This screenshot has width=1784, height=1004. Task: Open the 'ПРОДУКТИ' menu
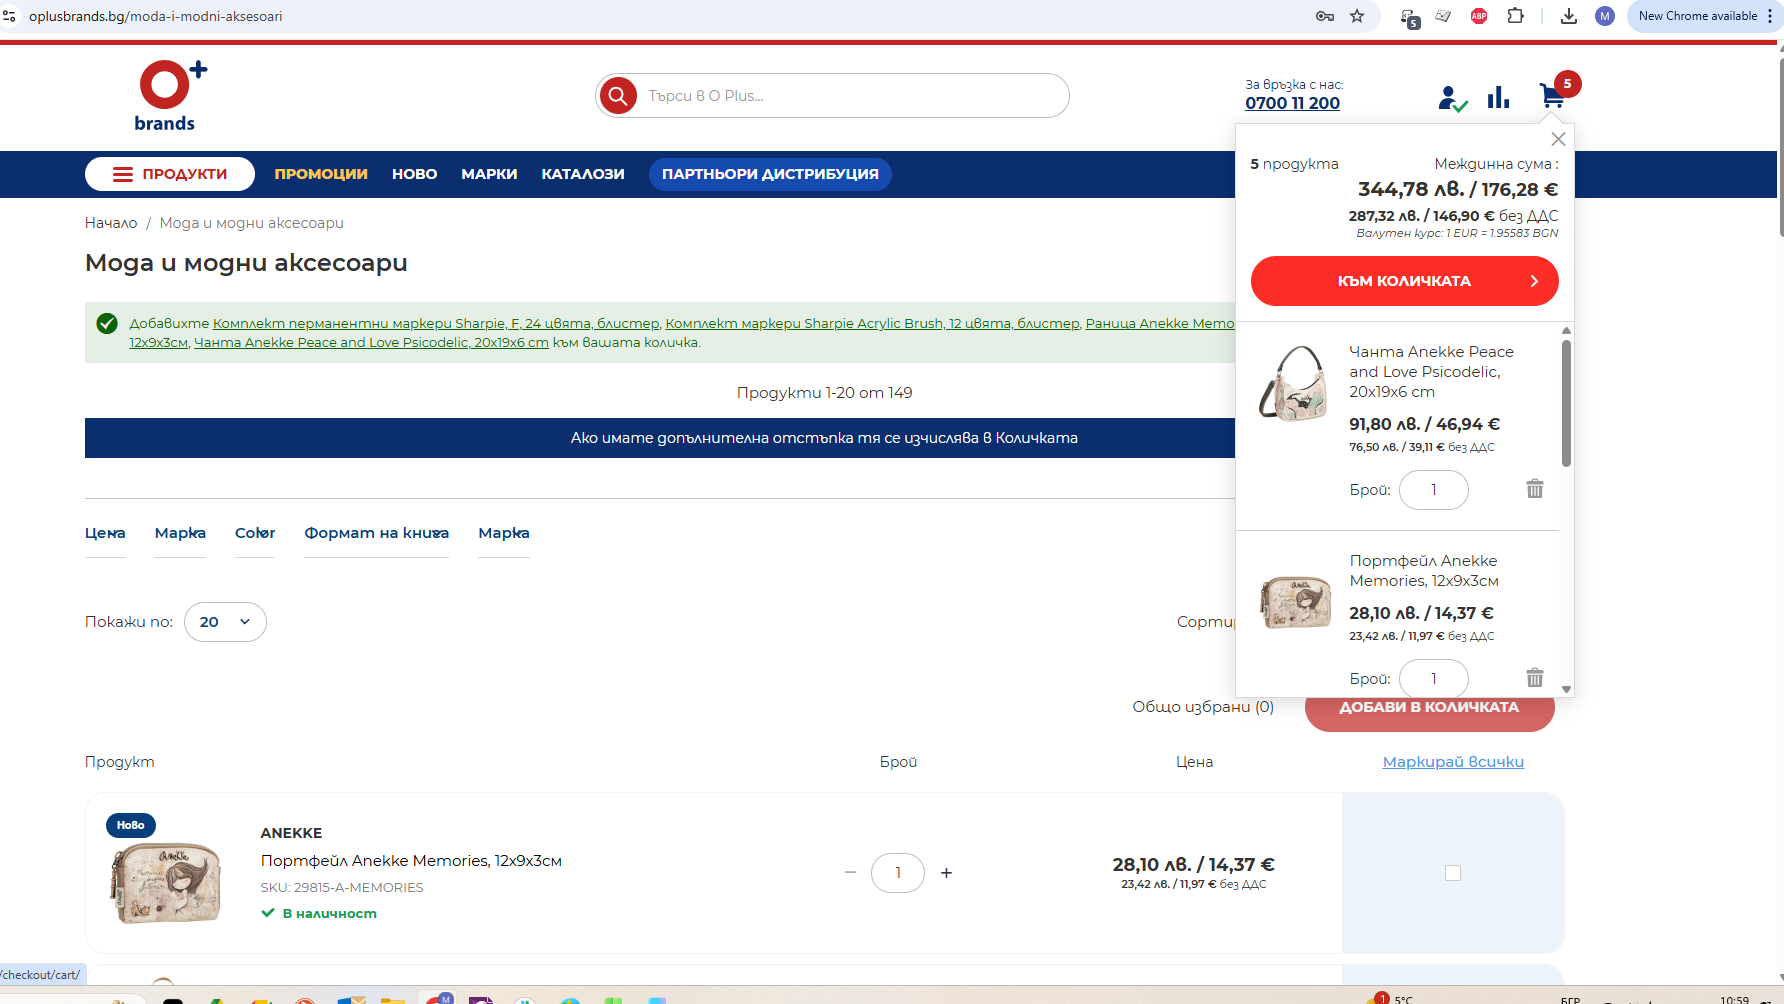(x=170, y=174)
